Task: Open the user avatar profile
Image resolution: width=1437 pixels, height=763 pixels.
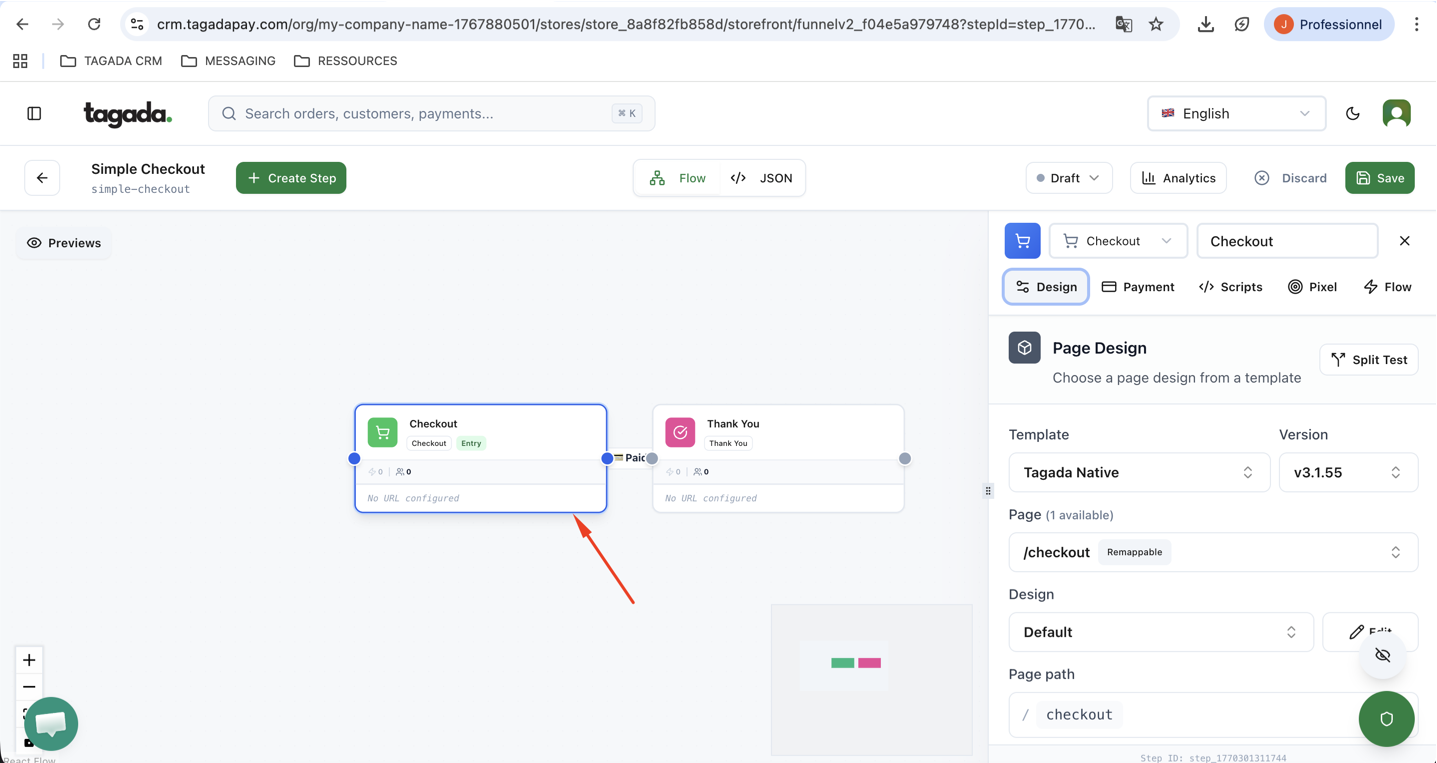Action: 1396,114
